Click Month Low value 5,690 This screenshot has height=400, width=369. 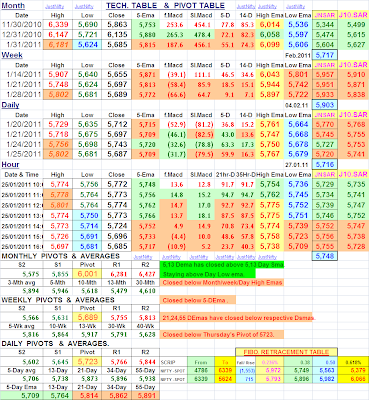click(x=88, y=25)
